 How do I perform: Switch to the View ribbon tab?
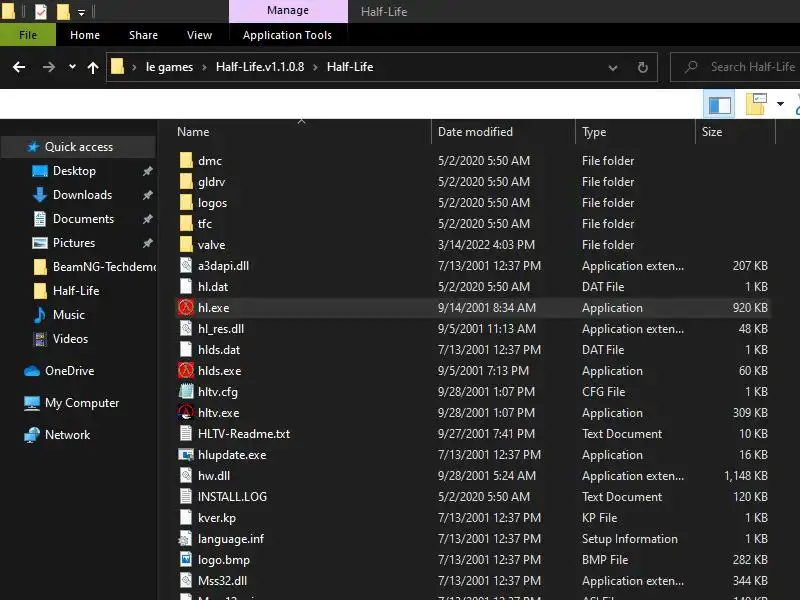pyautogui.click(x=199, y=35)
